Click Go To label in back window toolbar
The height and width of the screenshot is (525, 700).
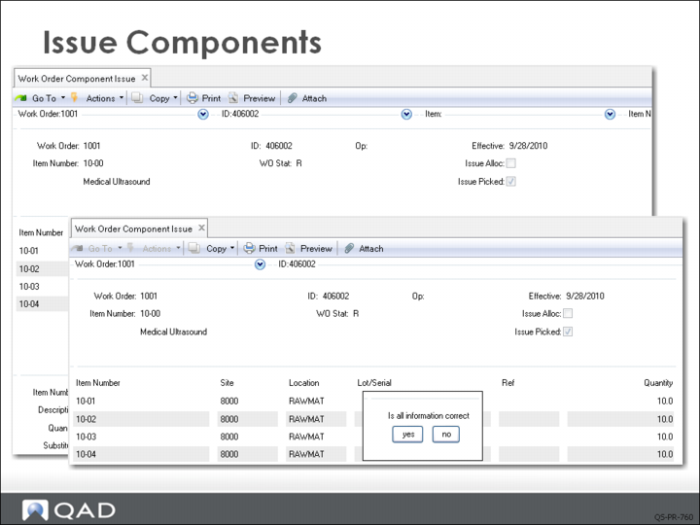coord(44,98)
